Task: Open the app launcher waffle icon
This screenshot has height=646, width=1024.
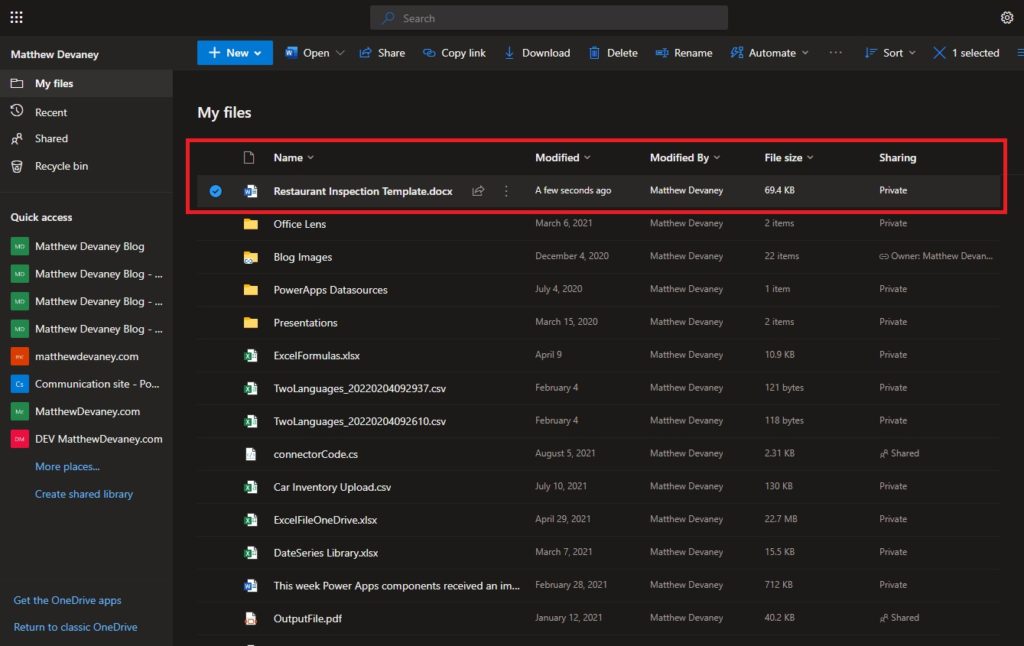Action: click(16, 18)
